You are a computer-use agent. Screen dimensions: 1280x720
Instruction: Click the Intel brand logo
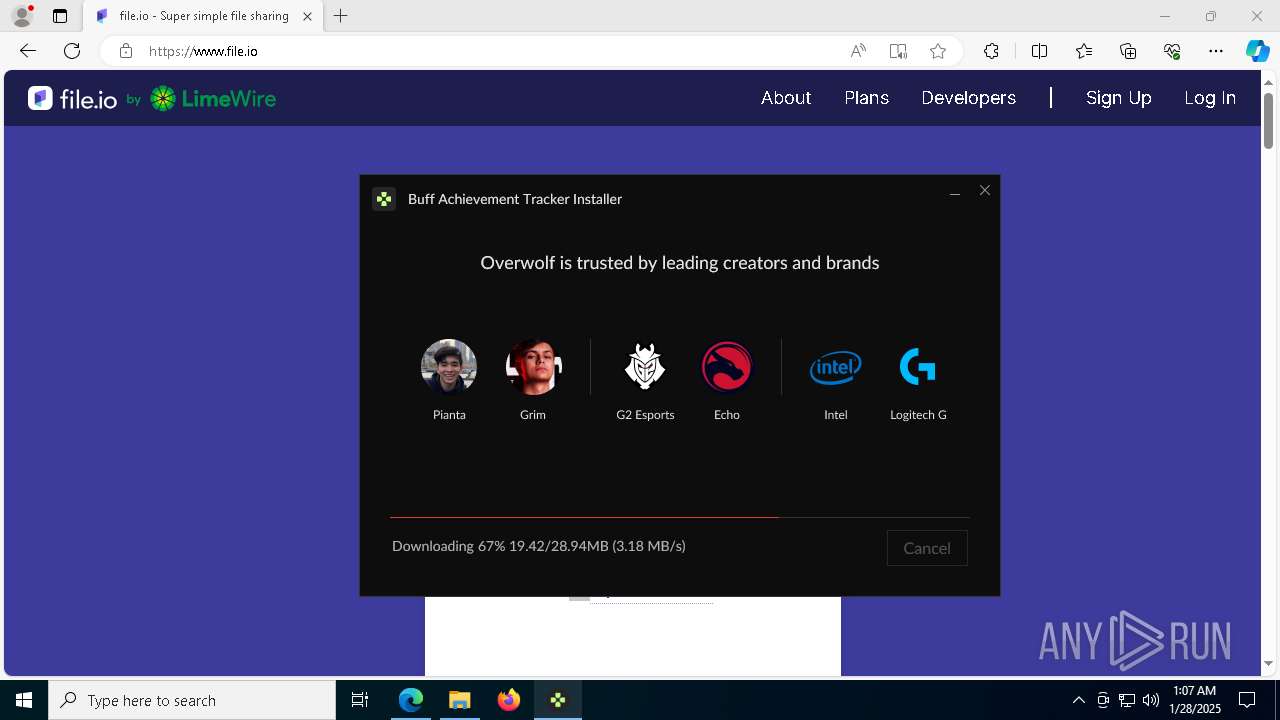pos(835,368)
